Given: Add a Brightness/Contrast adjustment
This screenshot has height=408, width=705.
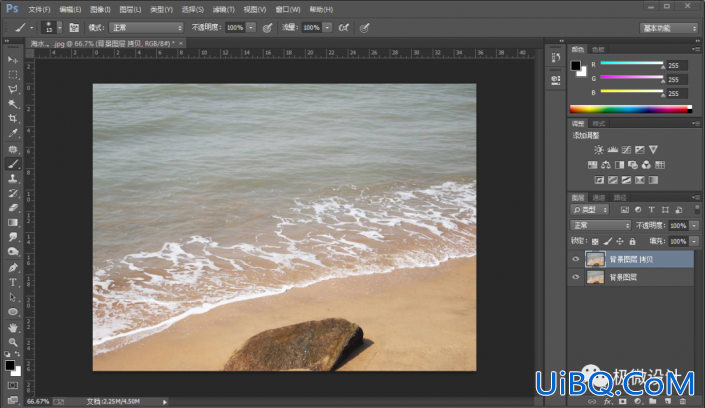Looking at the screenshot, I should (598, 150).
